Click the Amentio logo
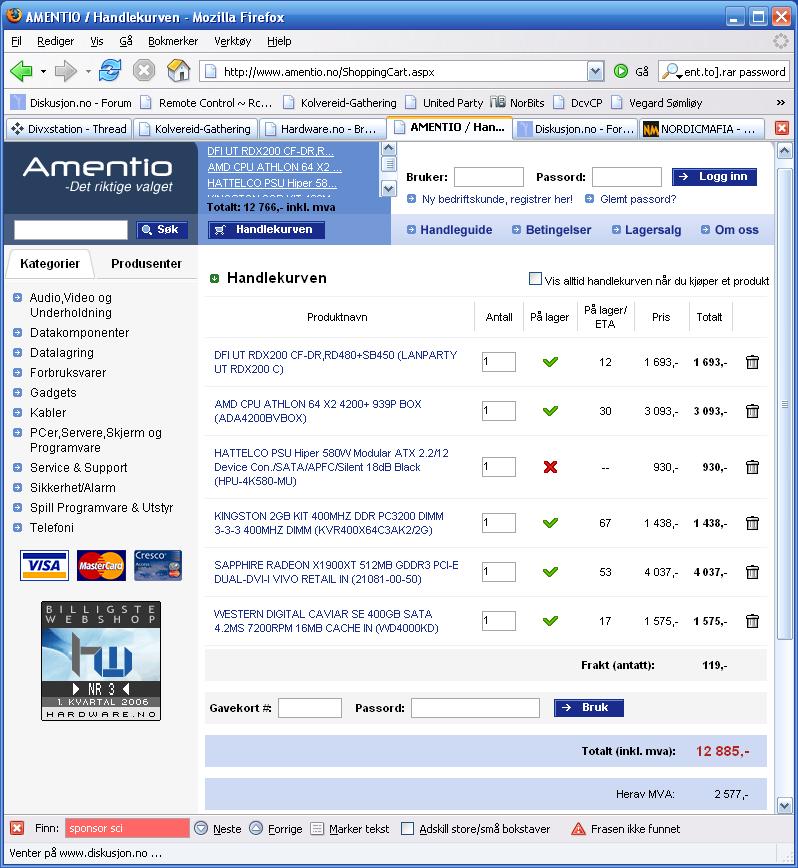Viewport: 798px width, 868px height. (99, 174)
